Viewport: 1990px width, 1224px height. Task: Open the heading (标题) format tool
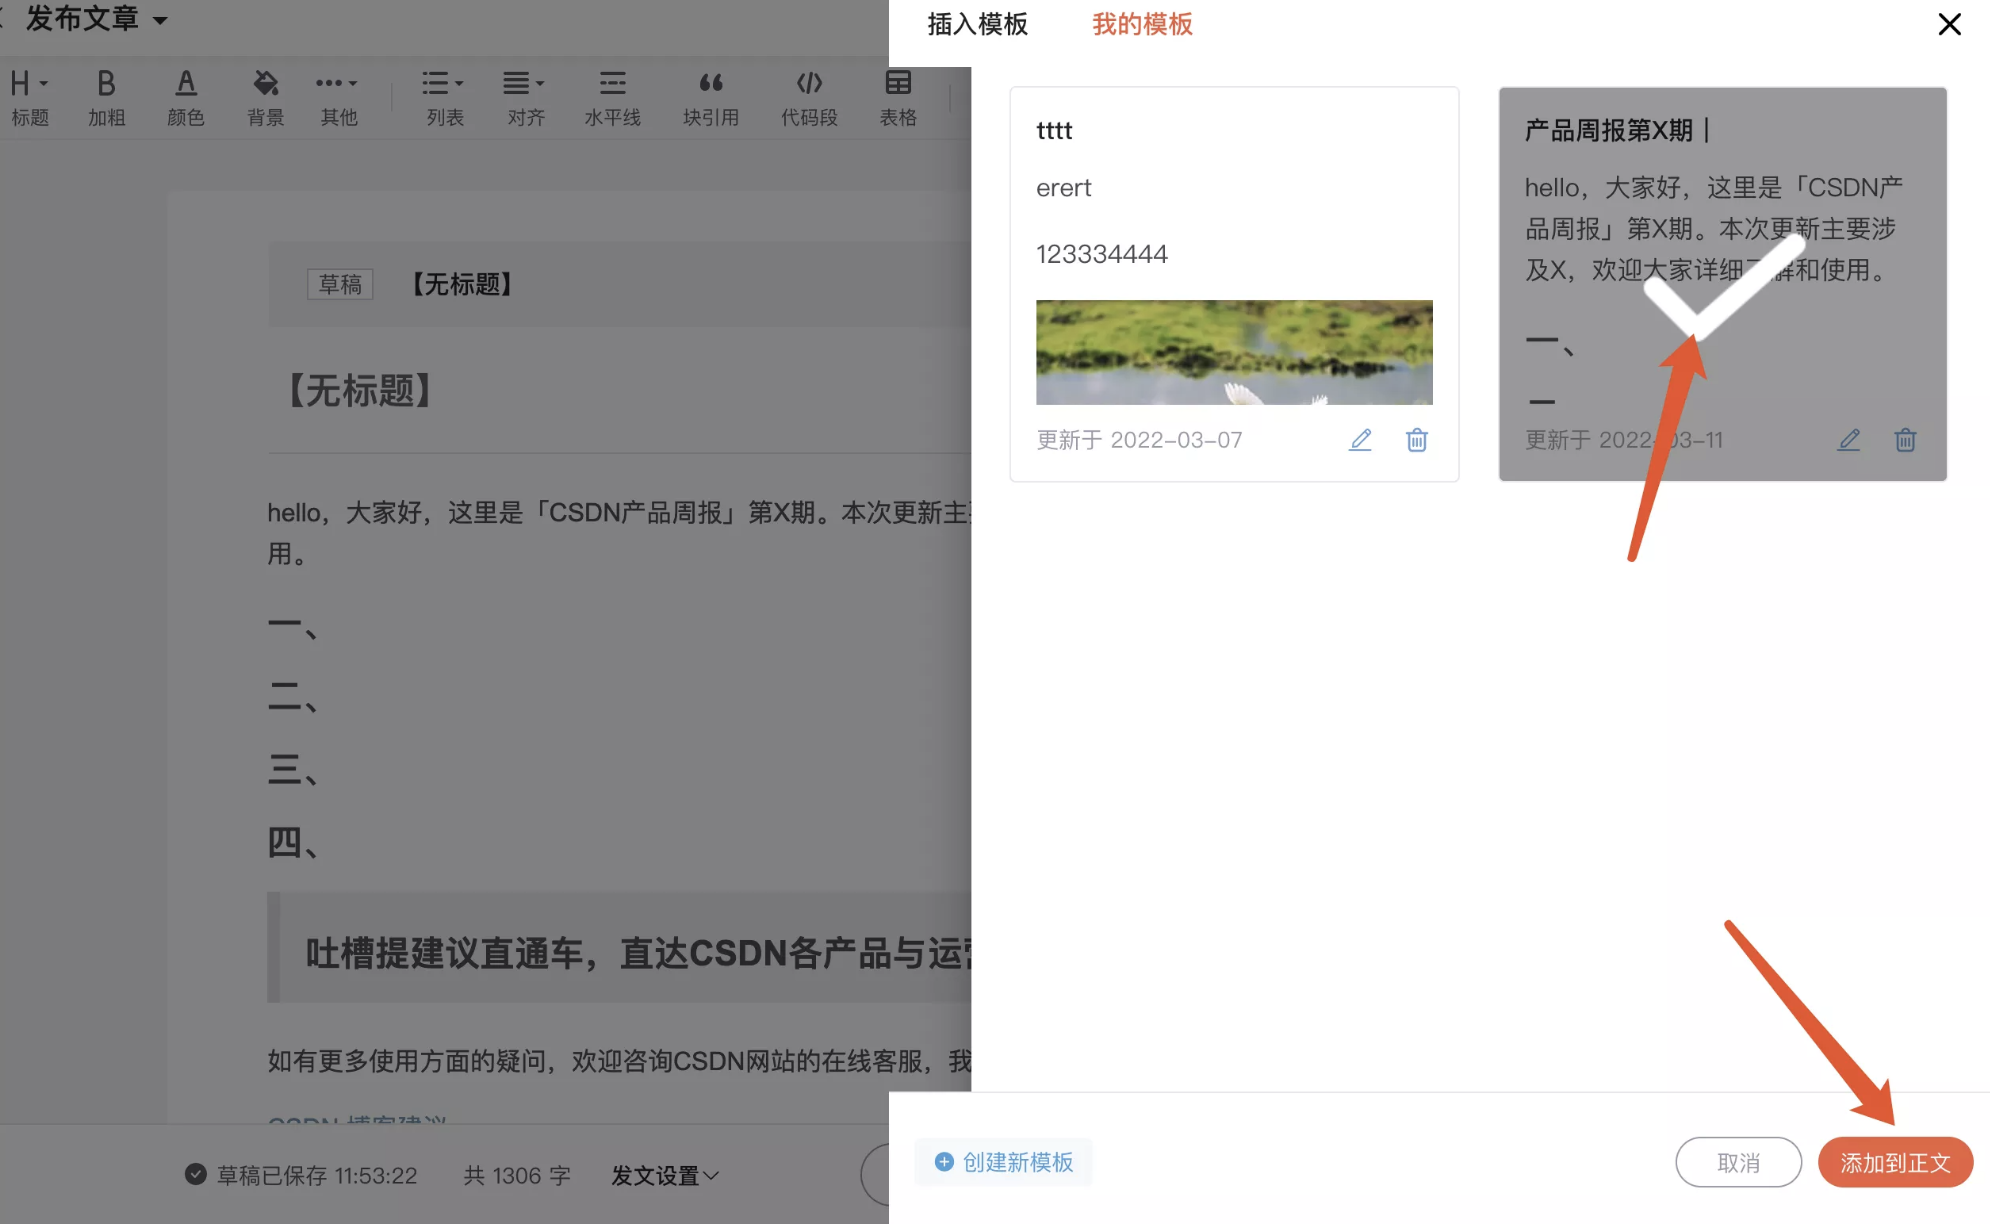[29, 97]
